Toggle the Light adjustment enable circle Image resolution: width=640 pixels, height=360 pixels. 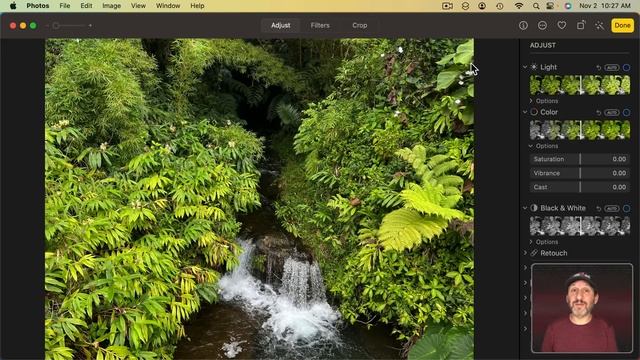pos(627,68)
